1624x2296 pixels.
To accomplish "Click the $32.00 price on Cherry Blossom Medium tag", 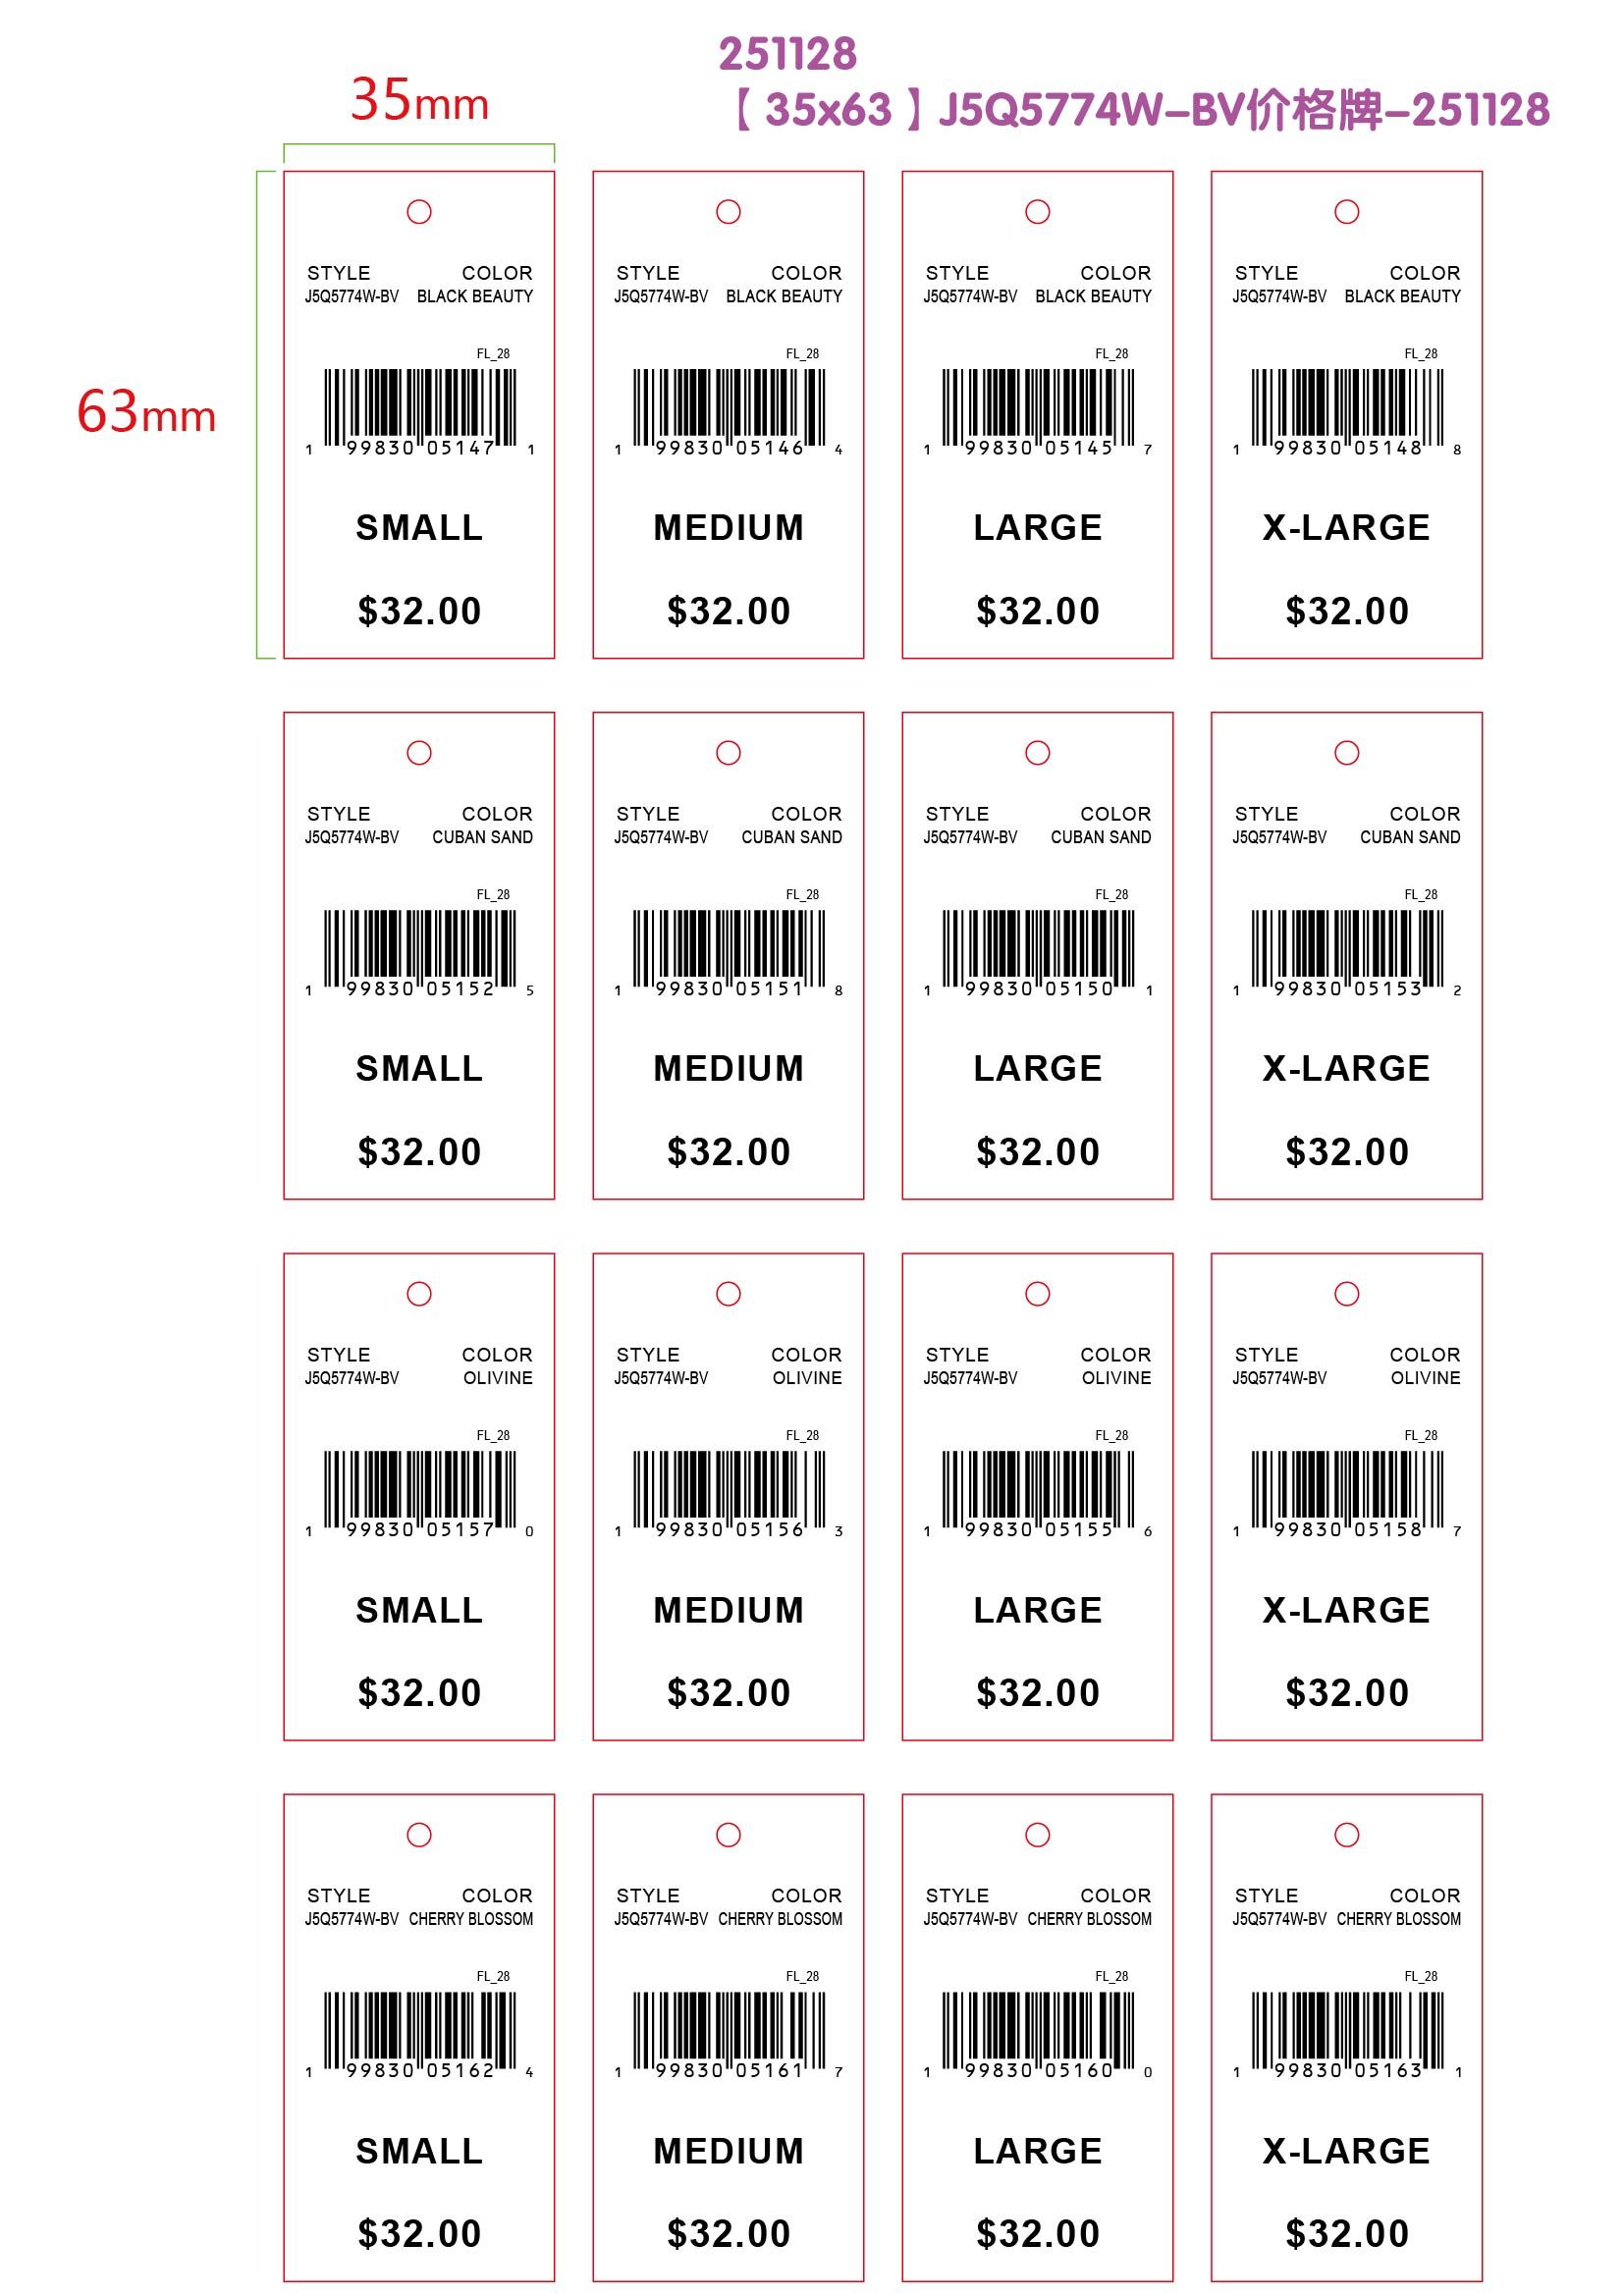I will click(728, 2234).
